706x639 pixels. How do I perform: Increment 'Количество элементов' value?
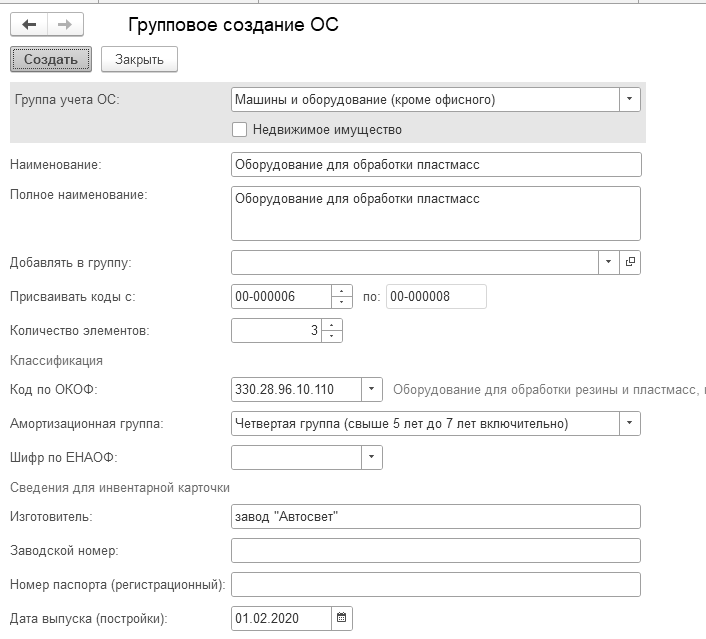[x=332, y=325]
